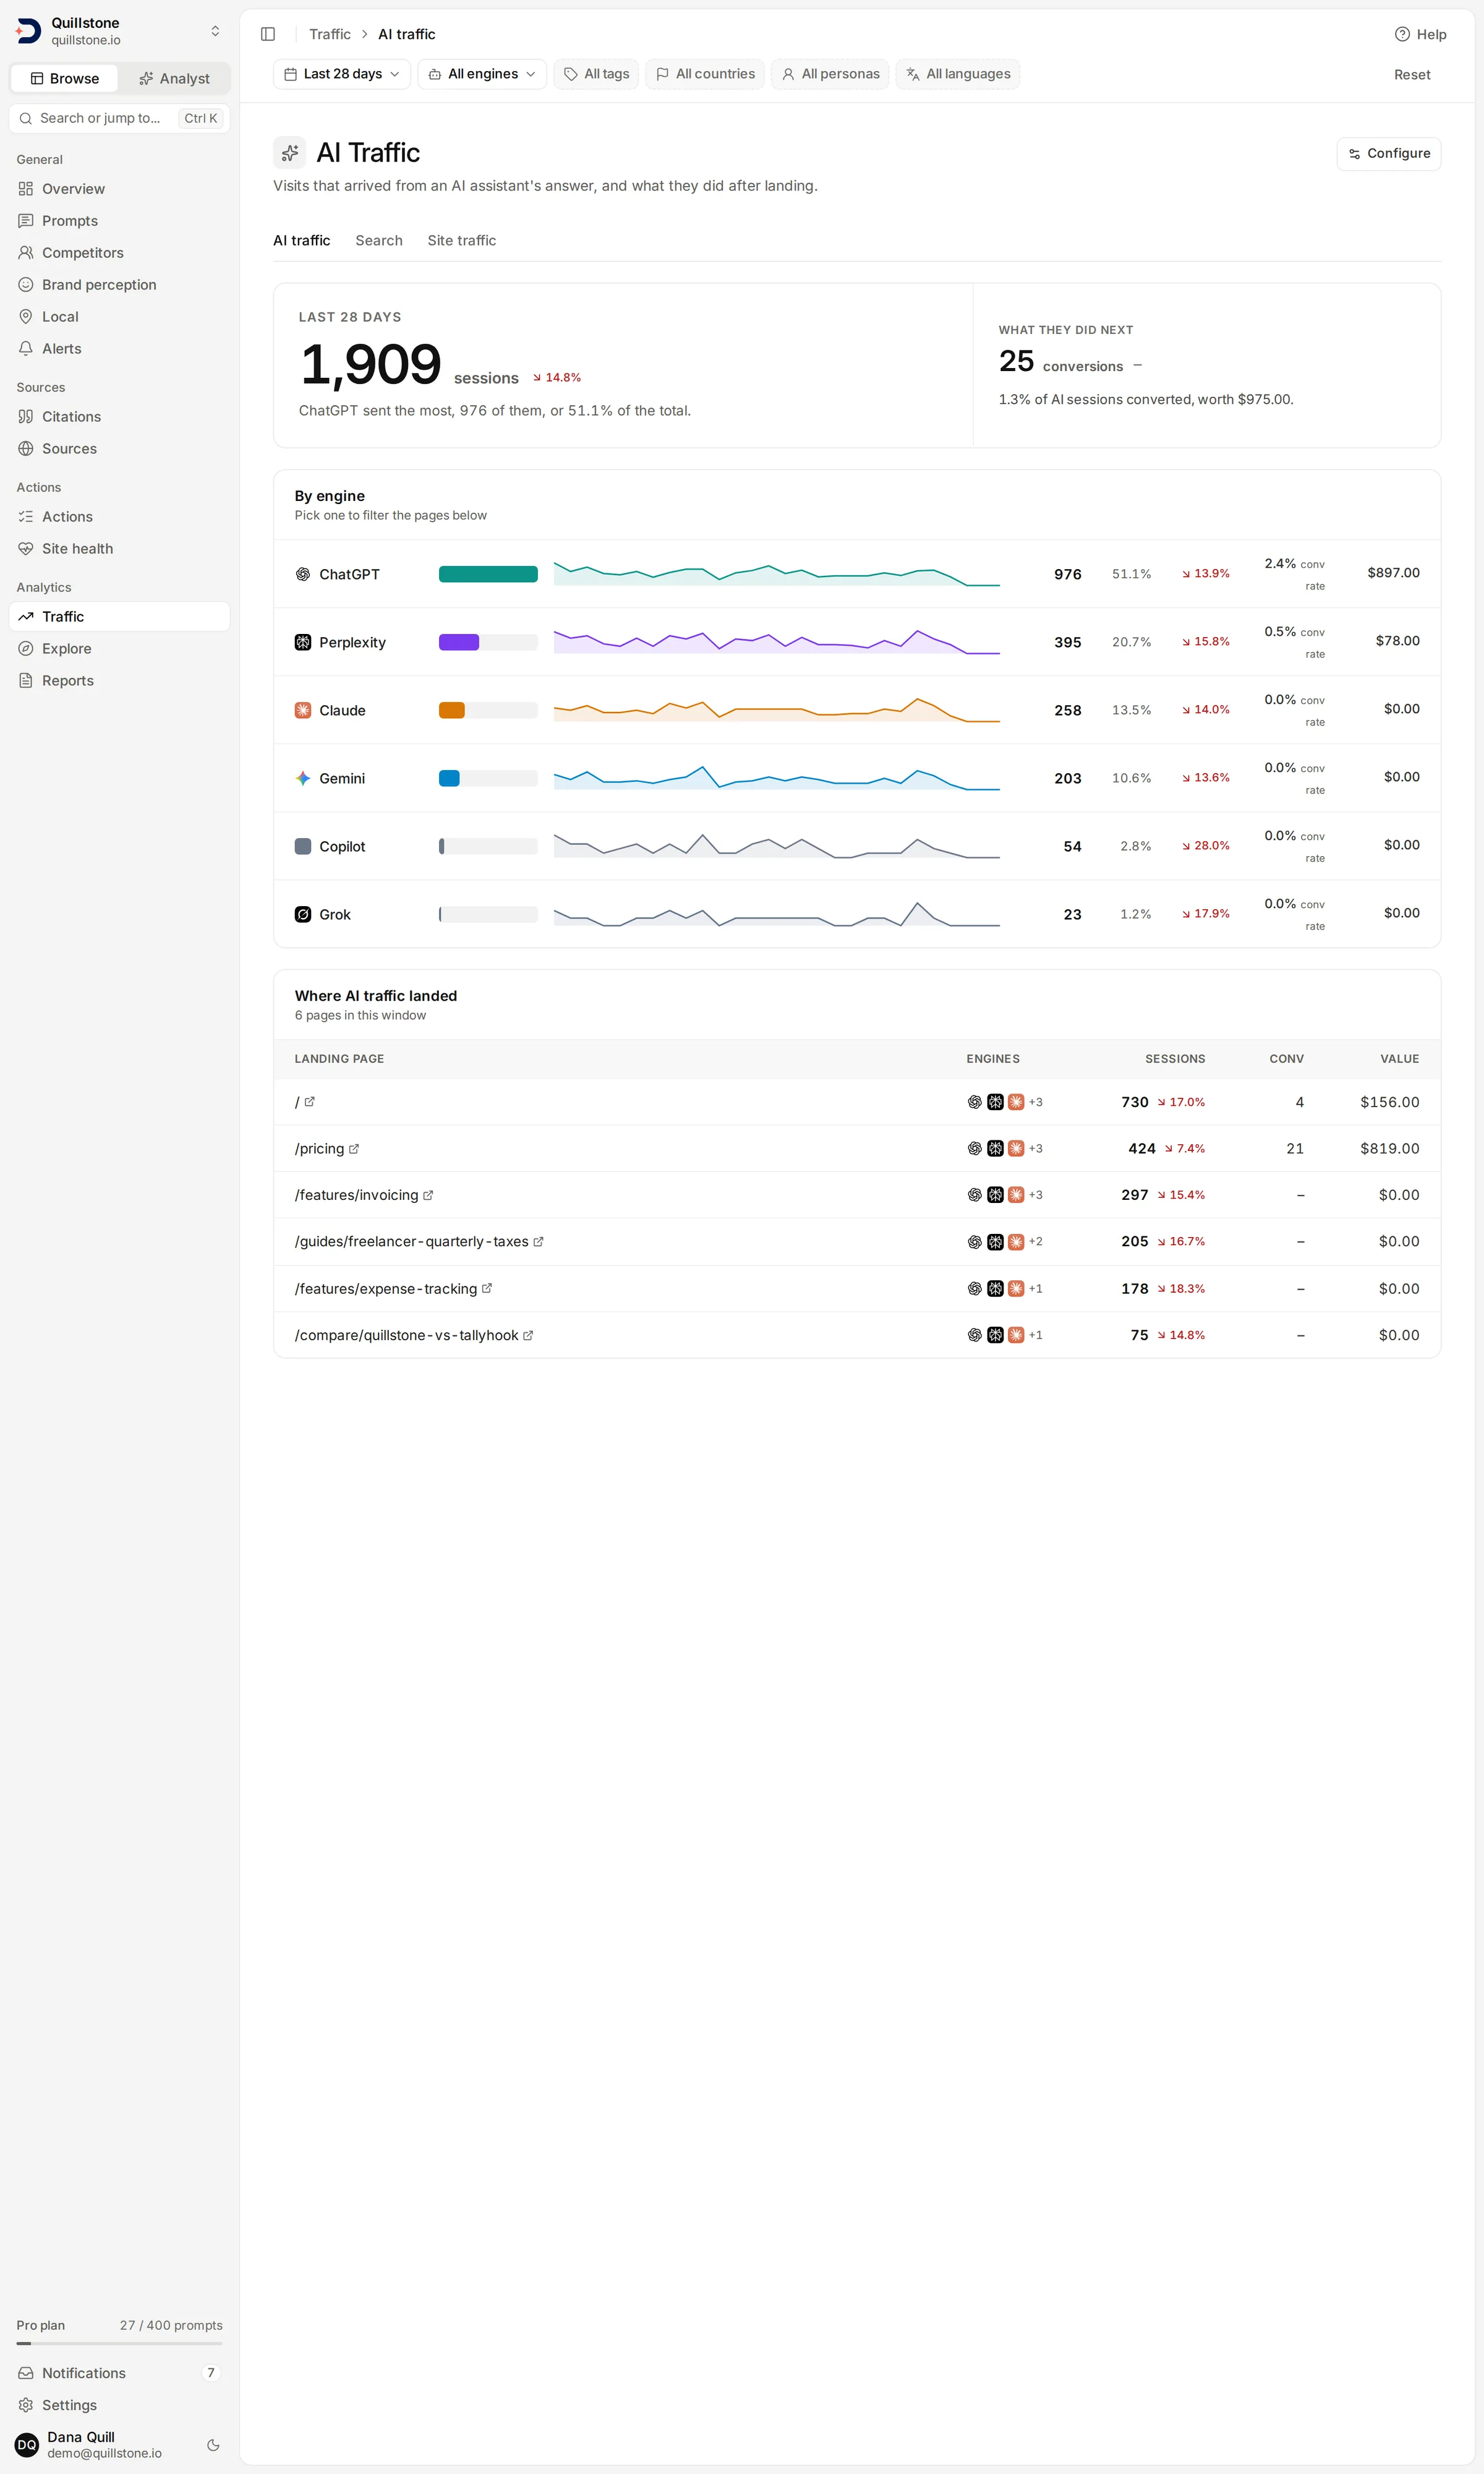The width and height of the screenshot is (1484, 2474).
Task: Open Local section
Action: [119, 317]
